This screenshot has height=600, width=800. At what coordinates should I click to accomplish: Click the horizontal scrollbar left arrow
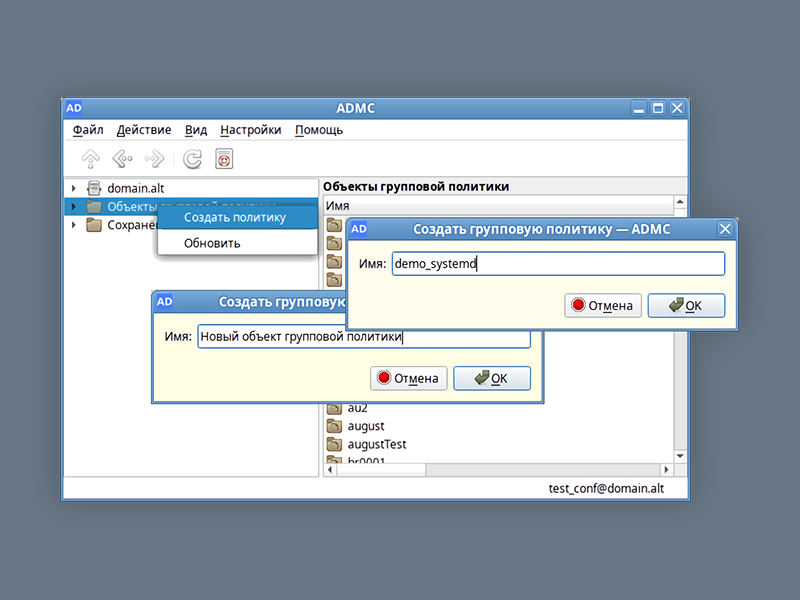pos(330,469)
